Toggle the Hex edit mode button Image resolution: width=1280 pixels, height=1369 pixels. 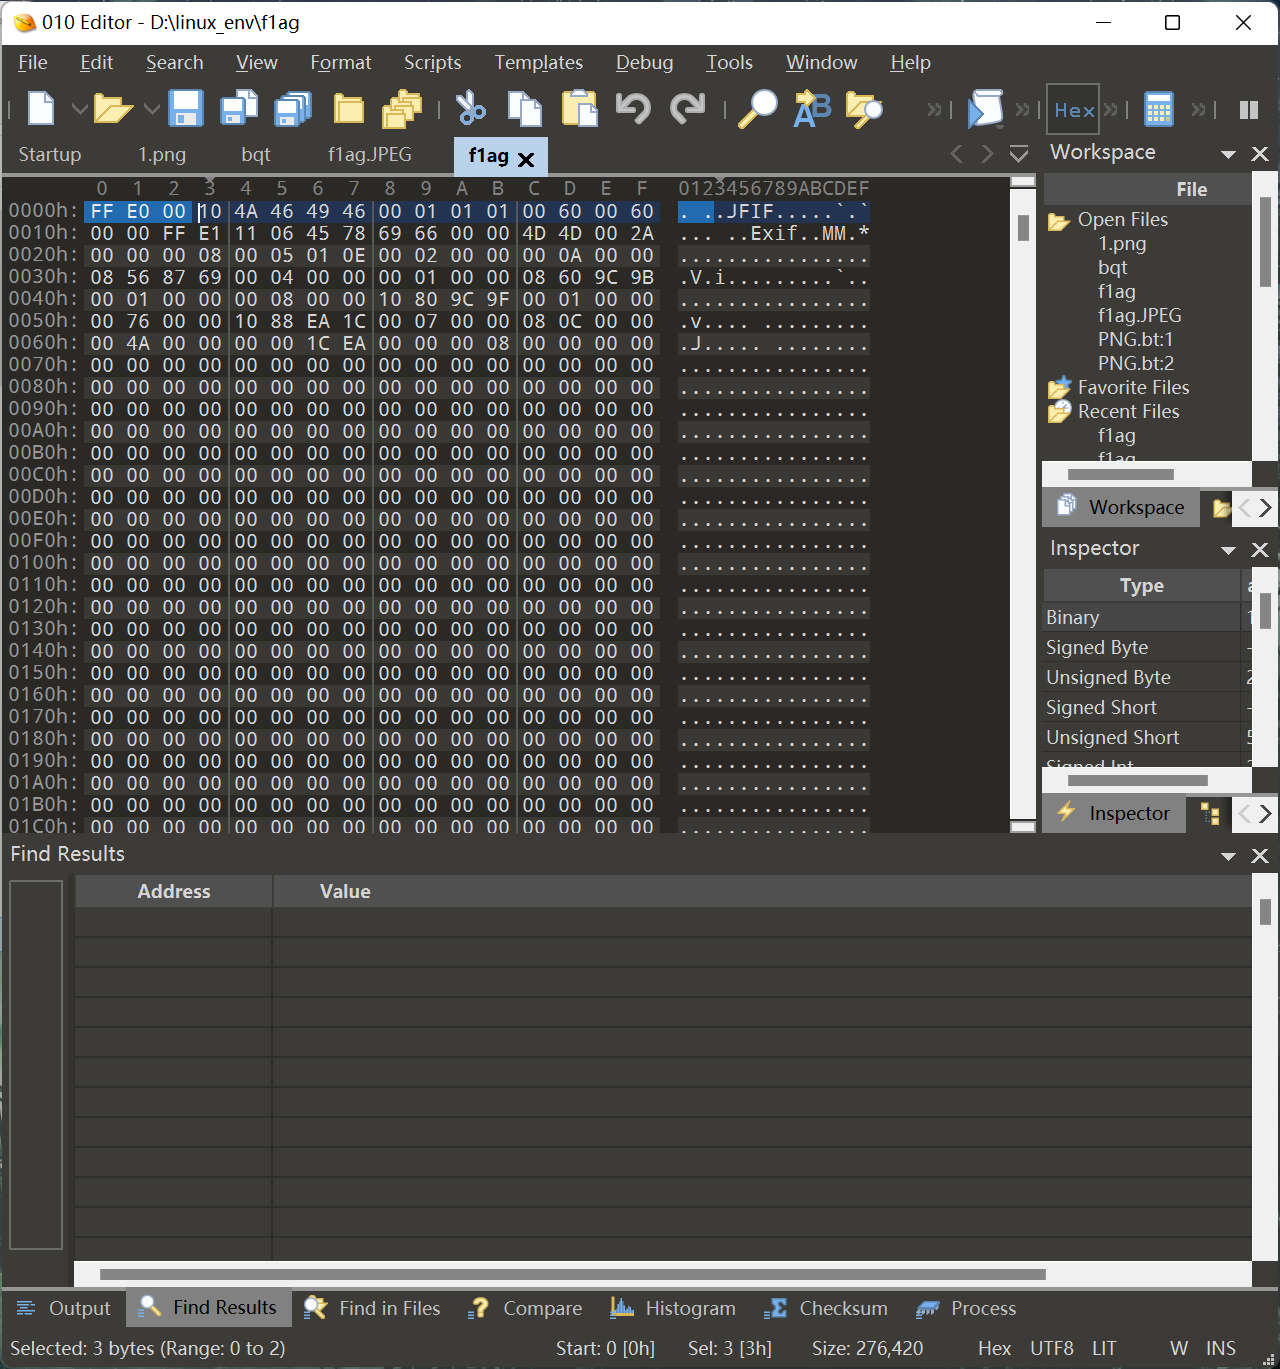[x=1073, y=109]
